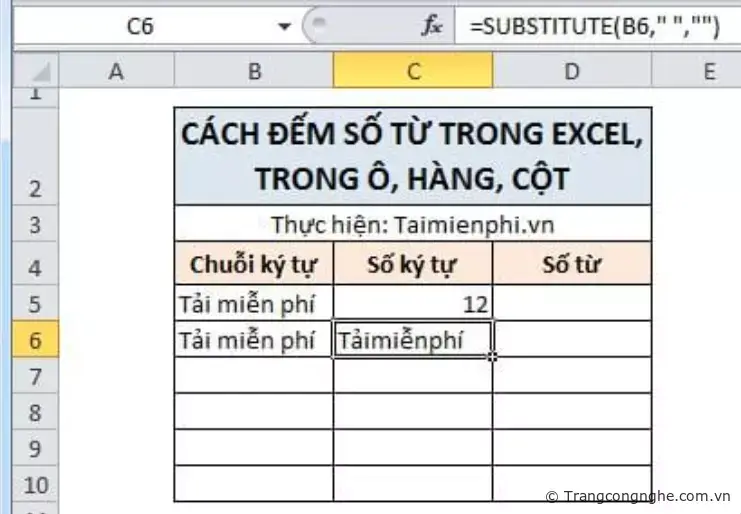This screenshot has width=741, height=514.
Task: Select column E header
Action: tap(708, 70)
